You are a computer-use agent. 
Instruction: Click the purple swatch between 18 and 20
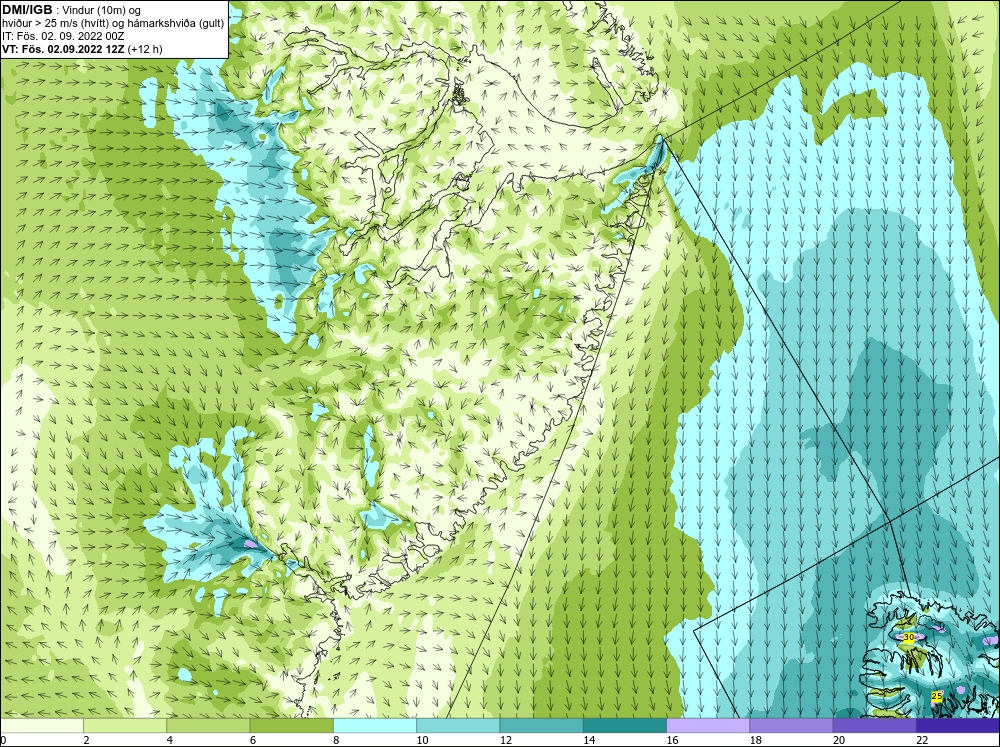[x=791, y=725]
